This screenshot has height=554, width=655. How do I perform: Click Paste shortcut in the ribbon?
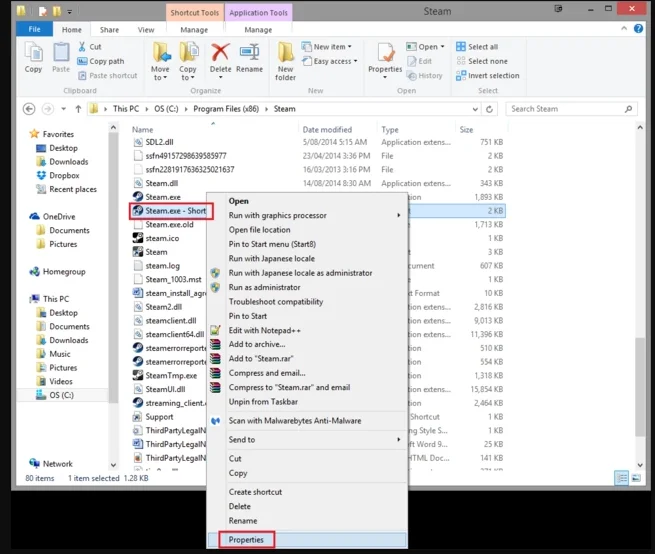pos(108,76)
